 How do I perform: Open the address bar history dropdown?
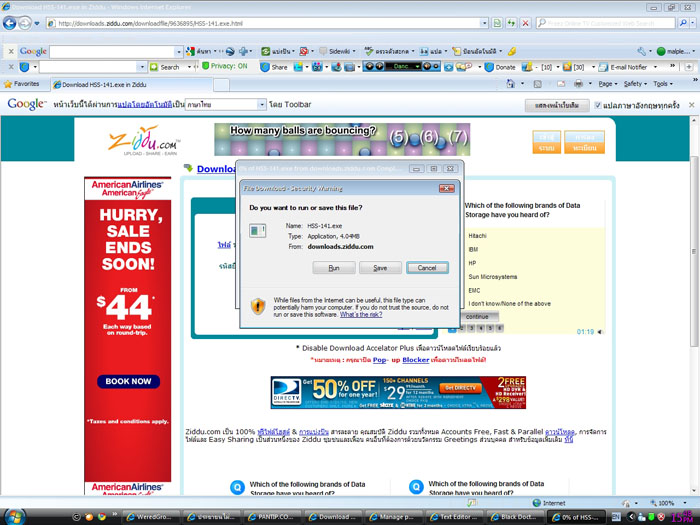pyautogui.click(x=484, y=23)
